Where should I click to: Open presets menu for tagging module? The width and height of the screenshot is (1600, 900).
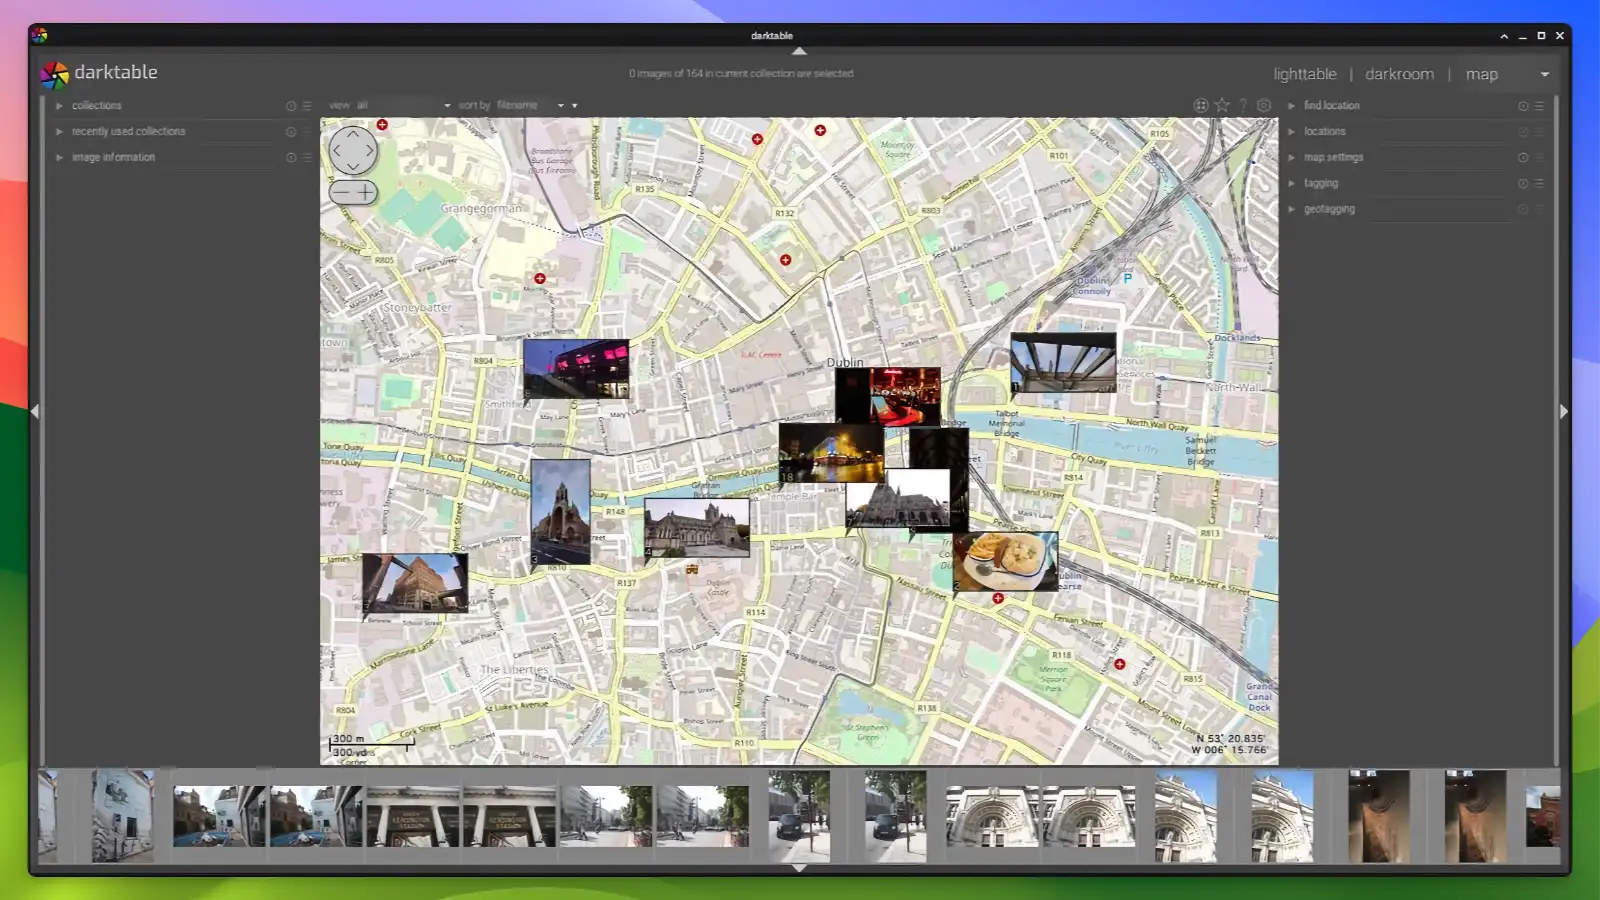coord(1539,184)
